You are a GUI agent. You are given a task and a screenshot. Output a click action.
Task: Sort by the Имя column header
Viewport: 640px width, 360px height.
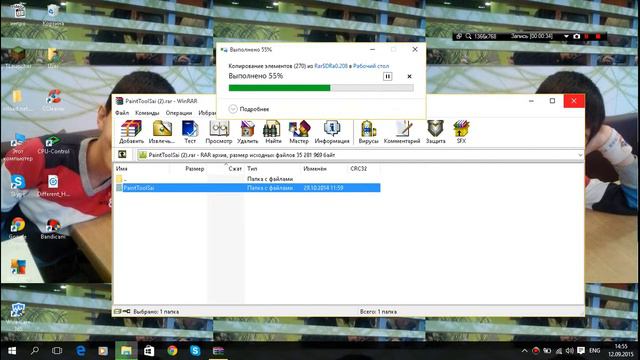(141, 168)
